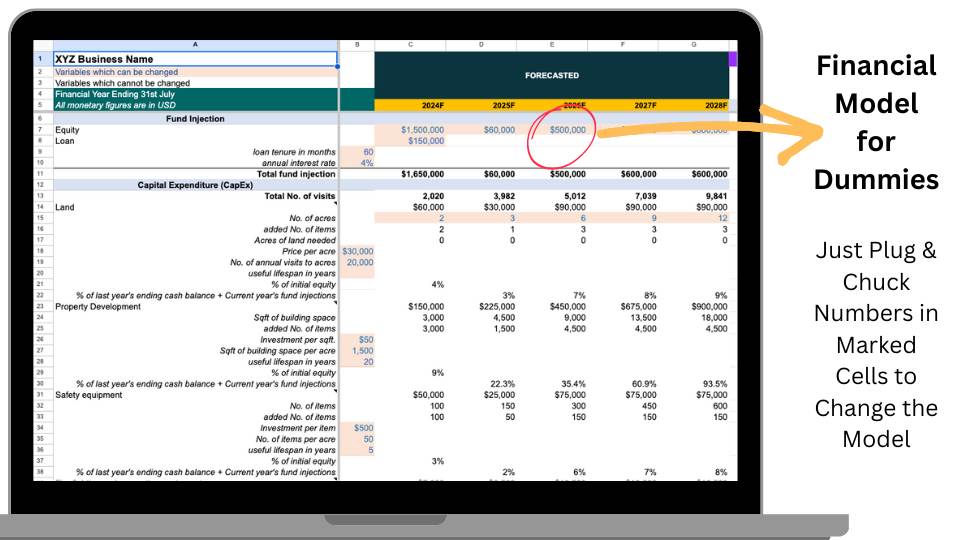Select visits value 2,020

coord(433,196)
